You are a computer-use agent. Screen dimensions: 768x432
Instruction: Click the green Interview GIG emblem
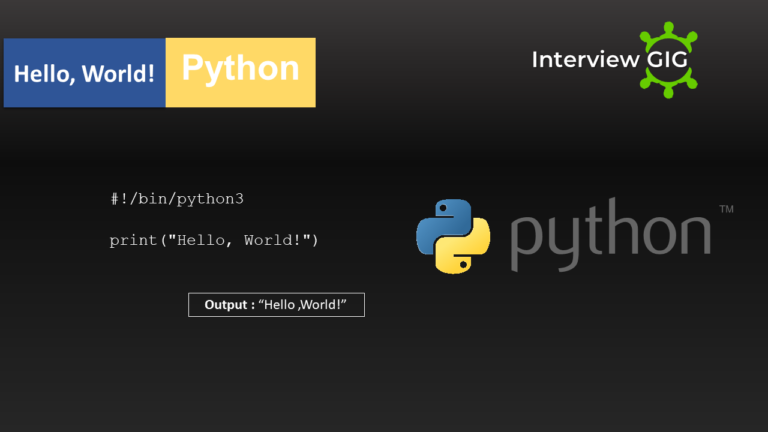click(668, 60)
